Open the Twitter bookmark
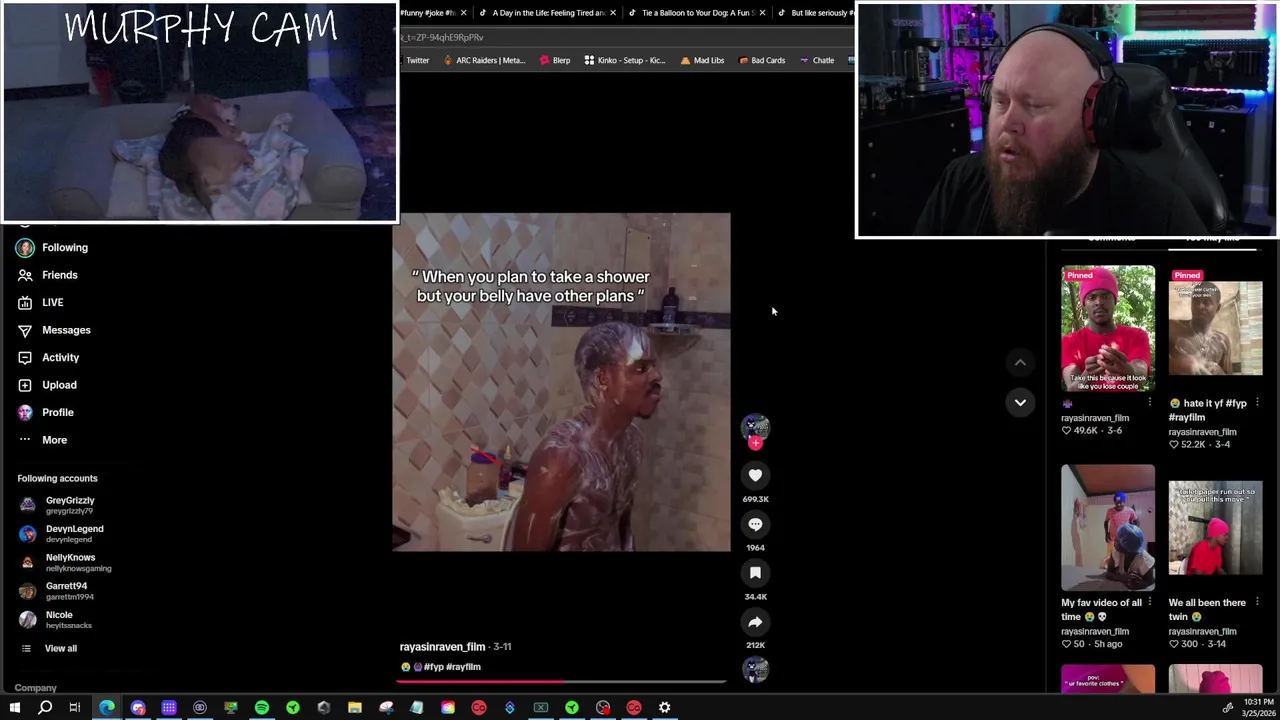 tap(417, 60)
